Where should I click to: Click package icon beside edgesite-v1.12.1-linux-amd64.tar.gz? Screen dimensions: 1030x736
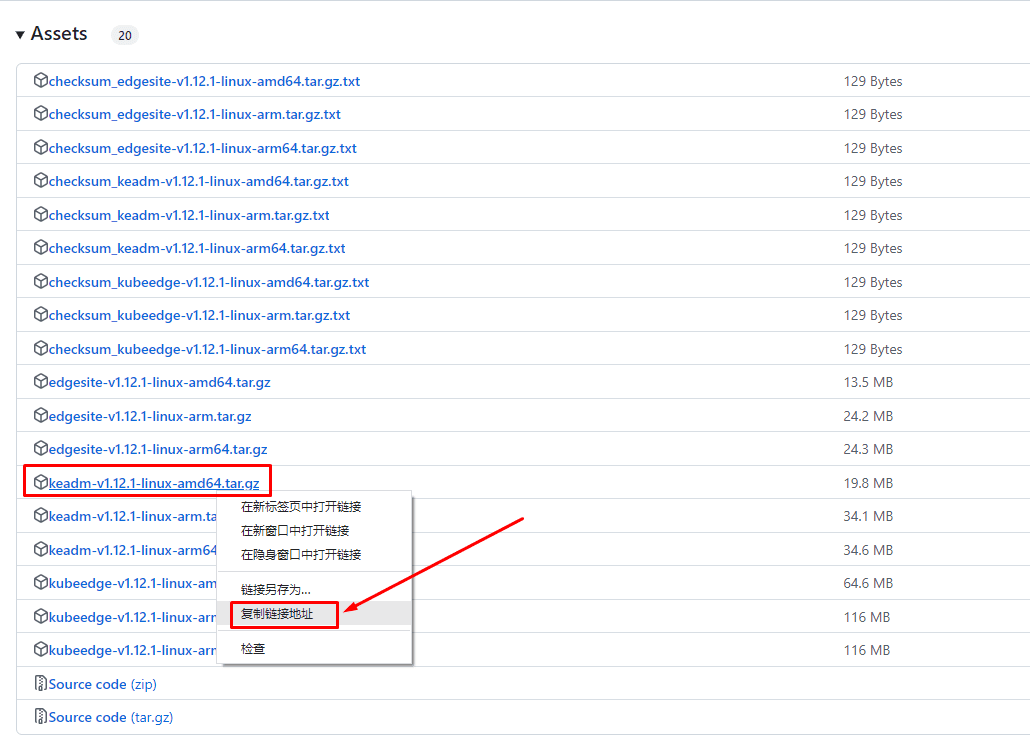[x=41, y=381]
